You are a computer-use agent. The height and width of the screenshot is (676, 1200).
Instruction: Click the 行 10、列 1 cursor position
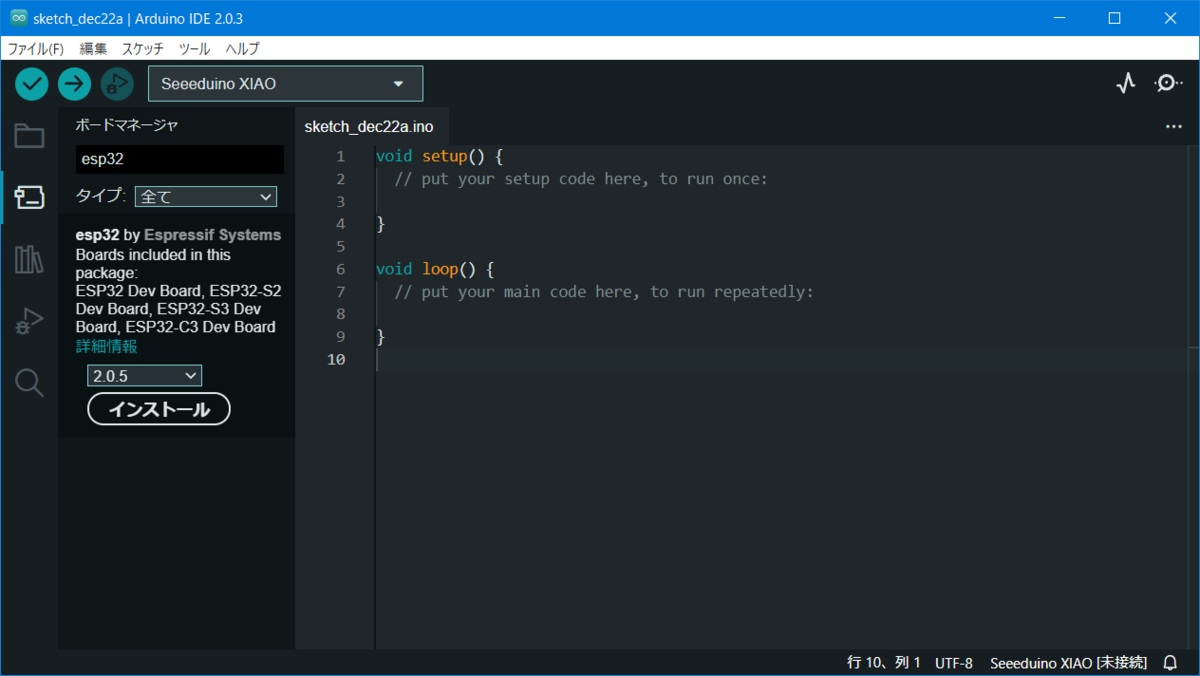pos(884,663)
